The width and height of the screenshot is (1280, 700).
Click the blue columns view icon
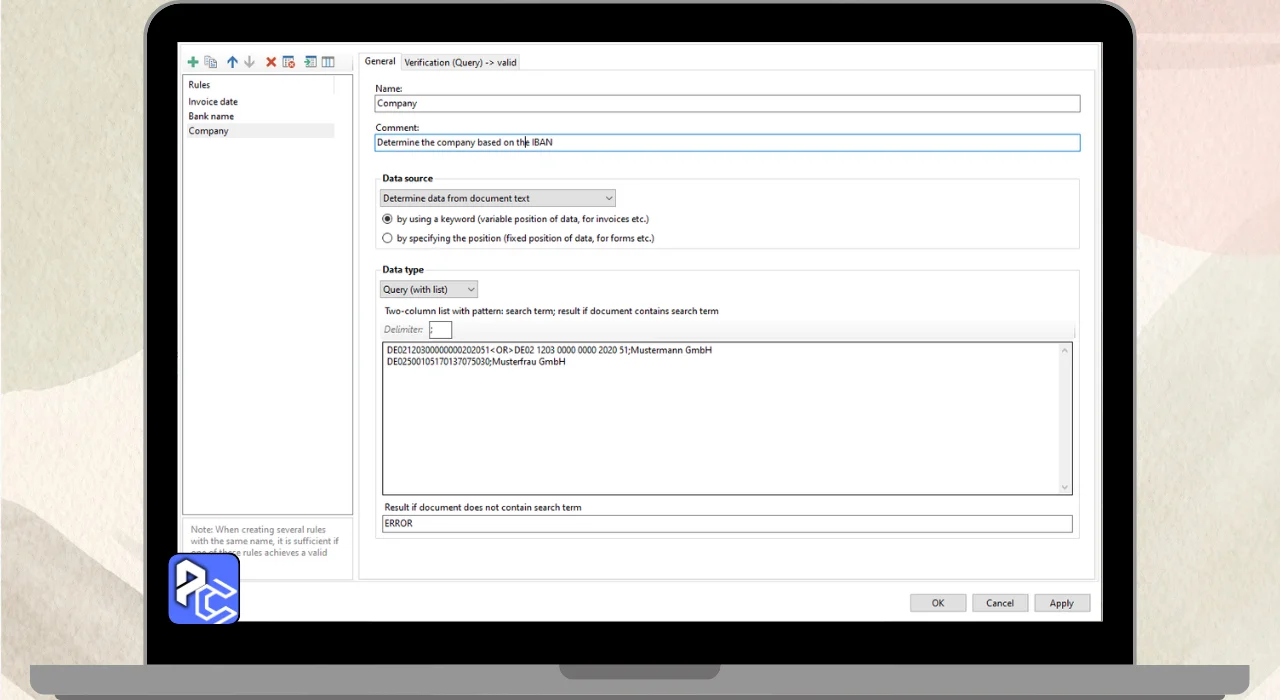click(x=328, y=62)
